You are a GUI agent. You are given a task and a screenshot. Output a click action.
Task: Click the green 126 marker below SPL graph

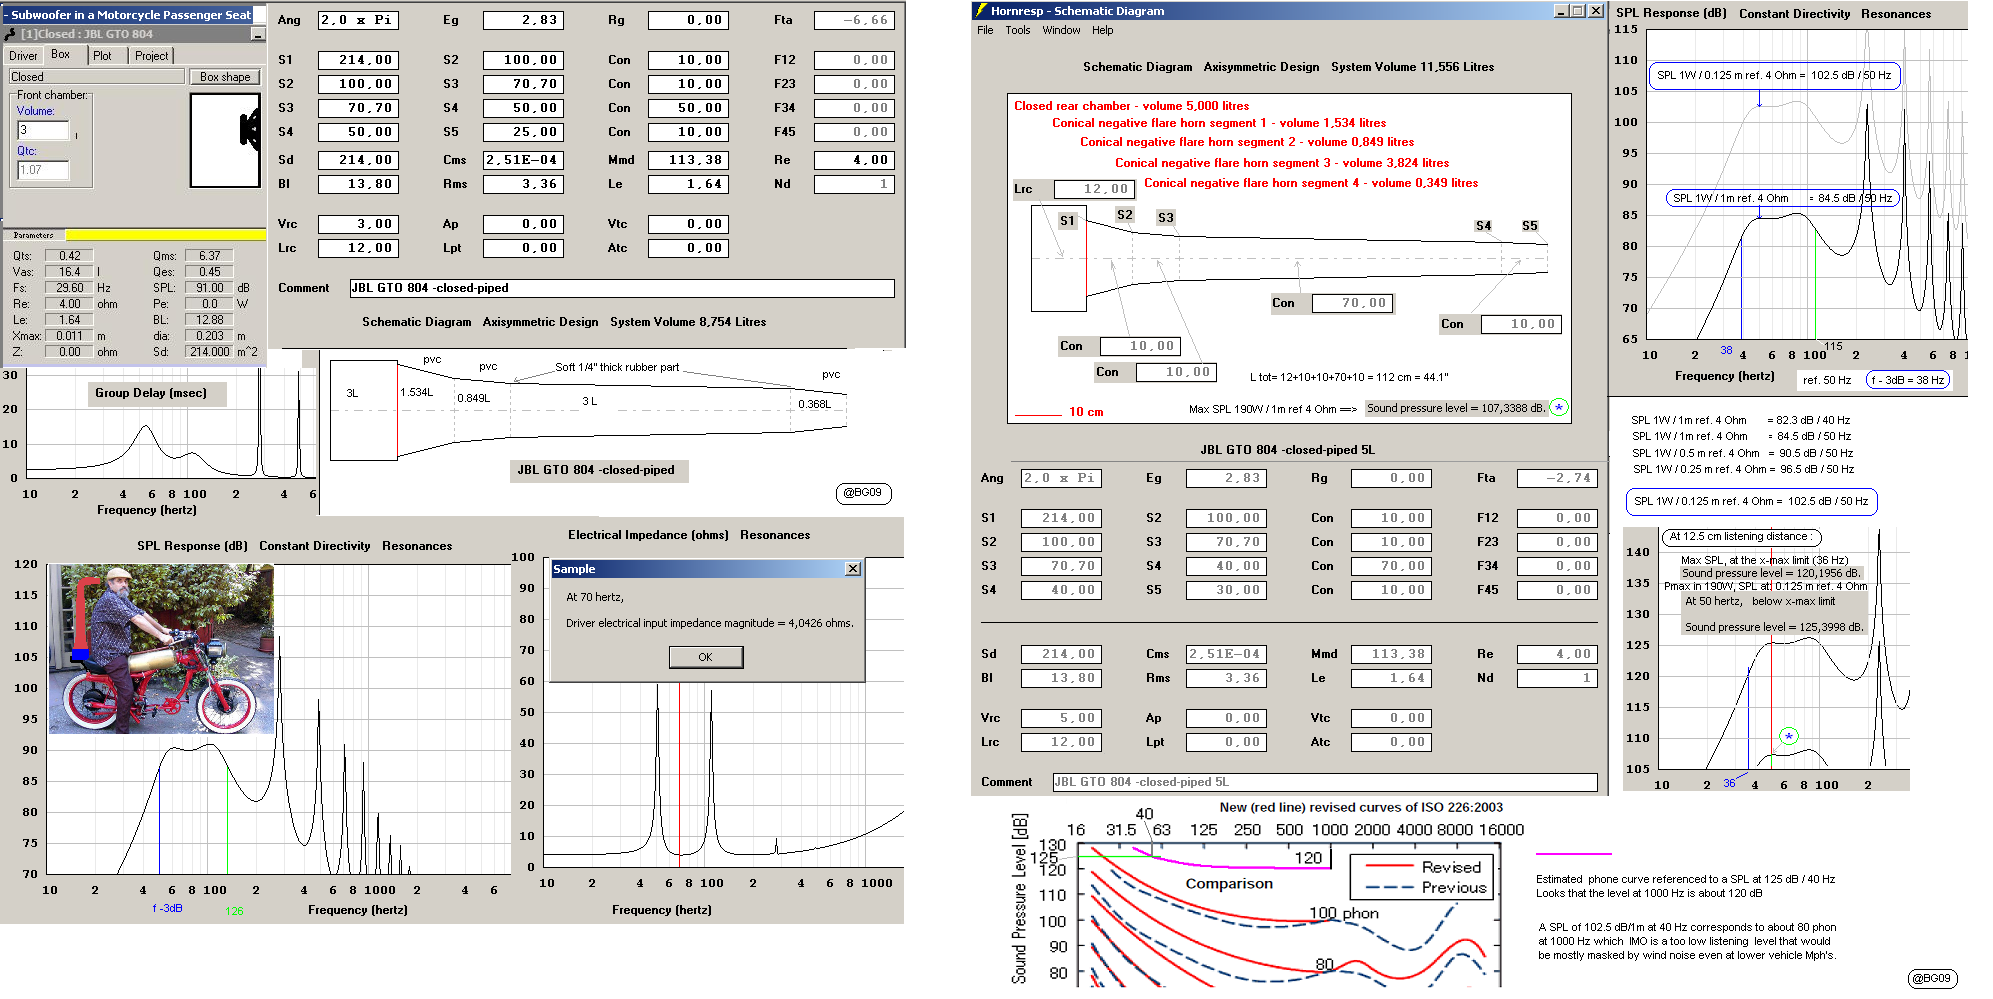coord(234,911)
